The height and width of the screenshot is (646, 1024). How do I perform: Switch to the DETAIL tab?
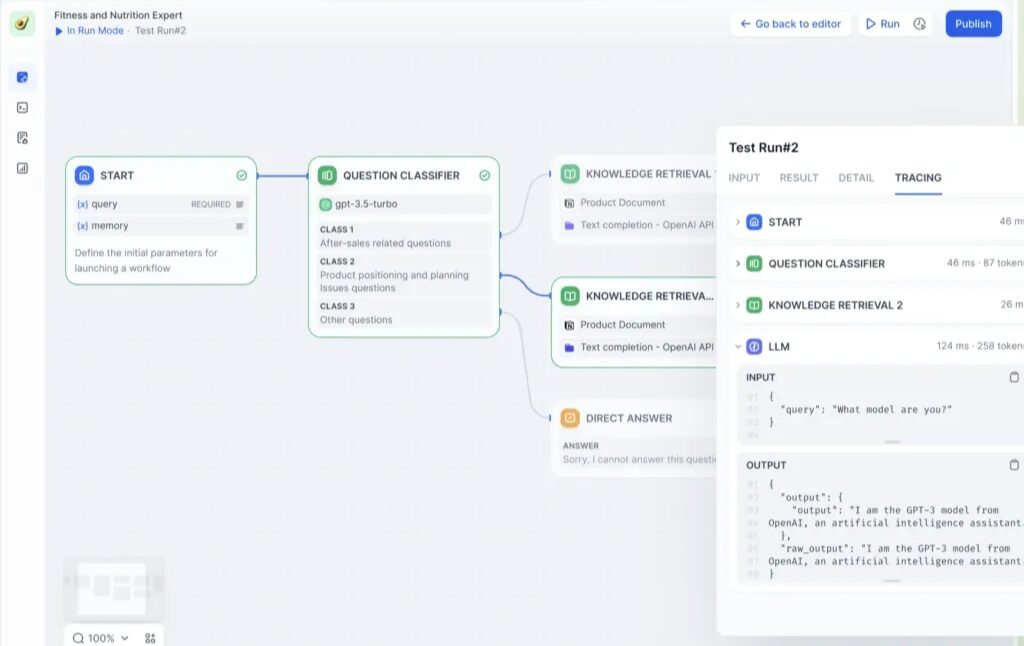[x=856, y=178]
